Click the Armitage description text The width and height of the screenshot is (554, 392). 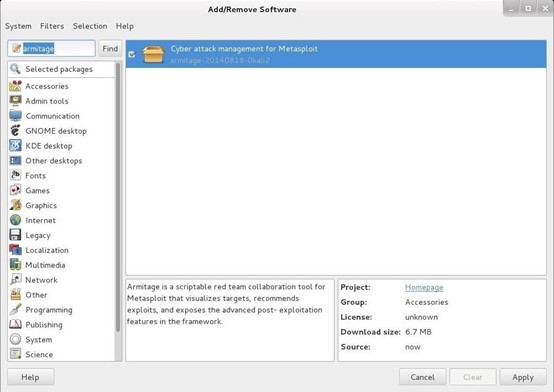tap(226, 304)
